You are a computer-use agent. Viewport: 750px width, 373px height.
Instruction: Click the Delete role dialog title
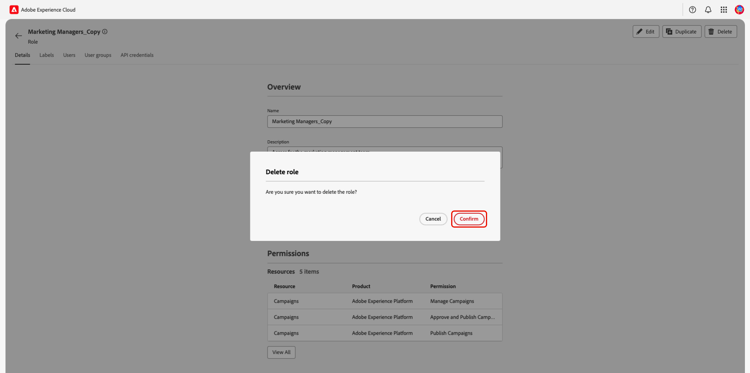(x=282, y=172)
